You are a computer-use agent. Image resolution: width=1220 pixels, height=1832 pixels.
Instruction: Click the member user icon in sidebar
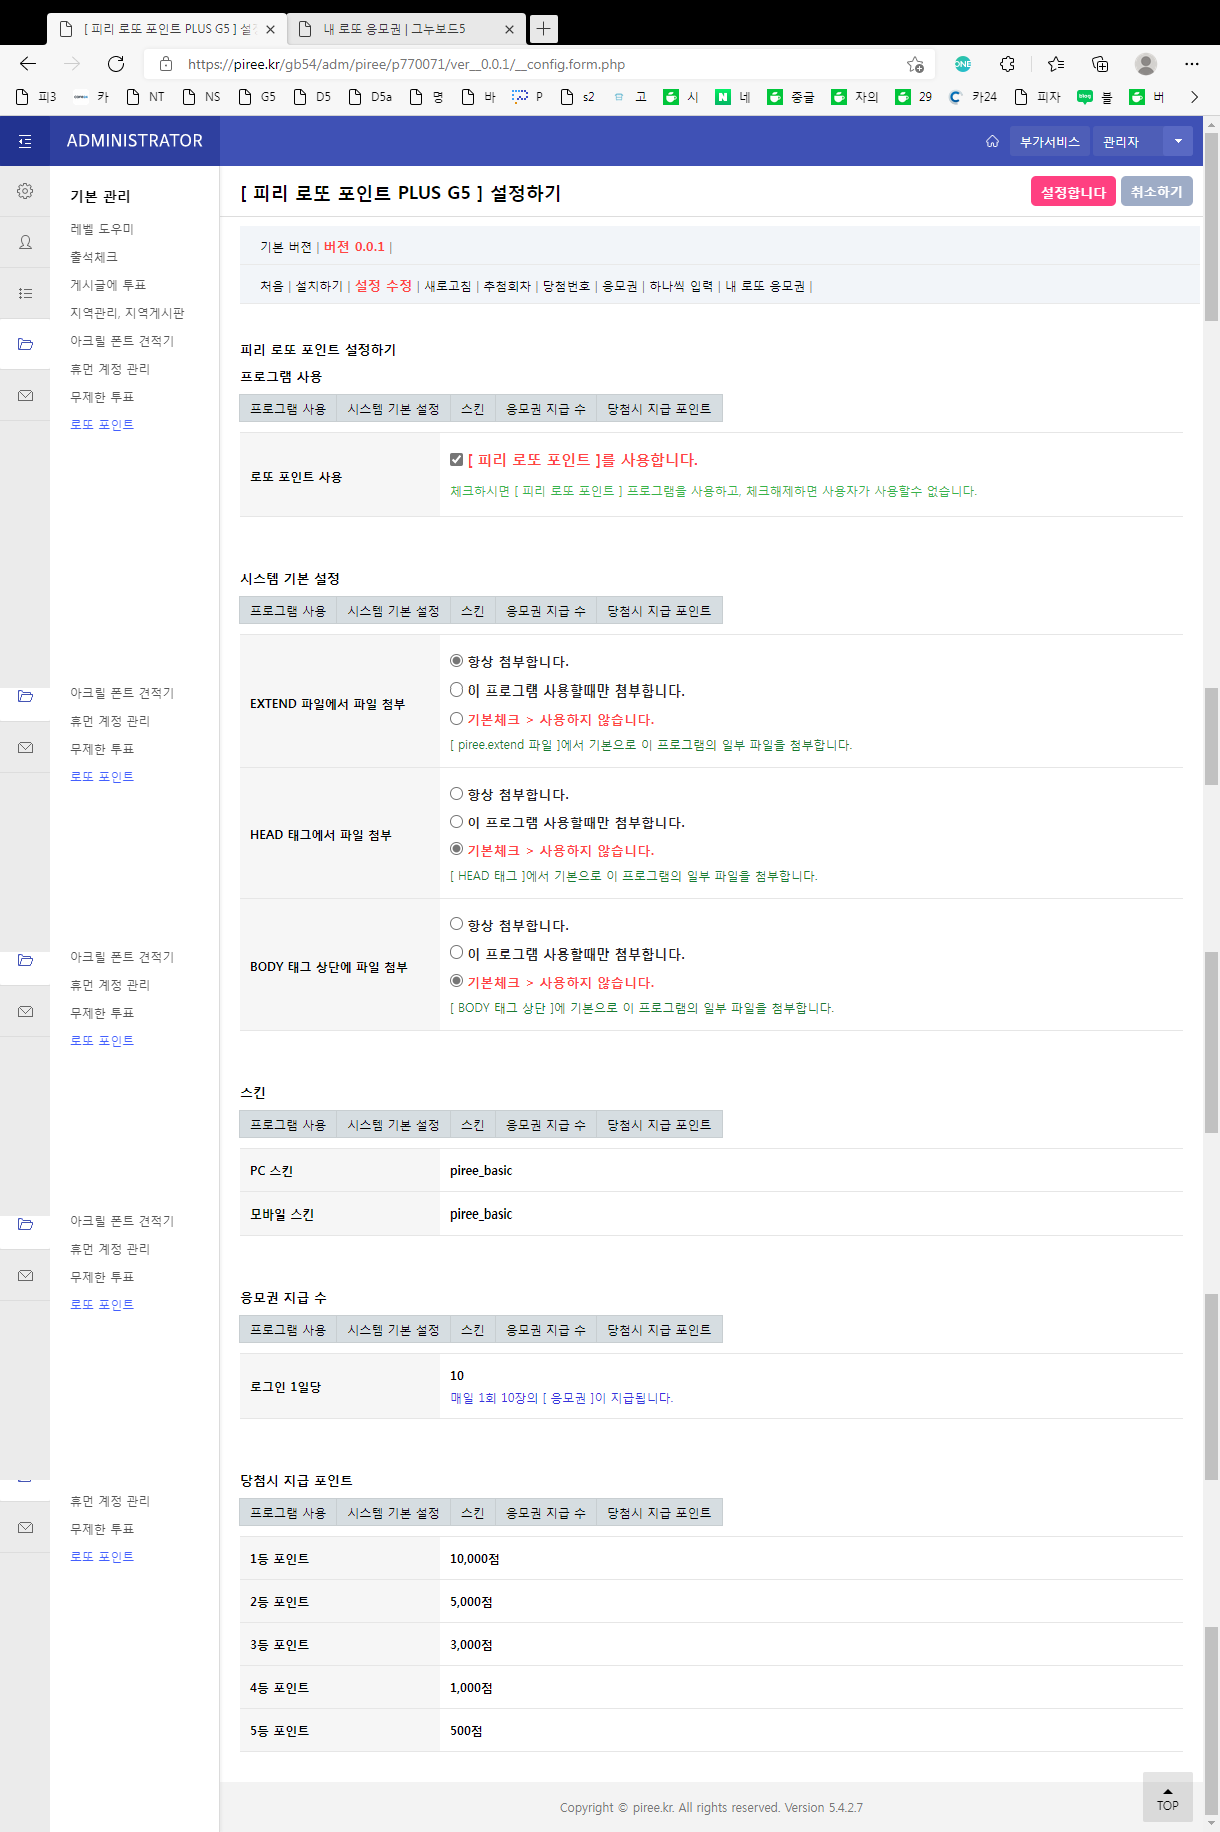click(x=25, y=242)
